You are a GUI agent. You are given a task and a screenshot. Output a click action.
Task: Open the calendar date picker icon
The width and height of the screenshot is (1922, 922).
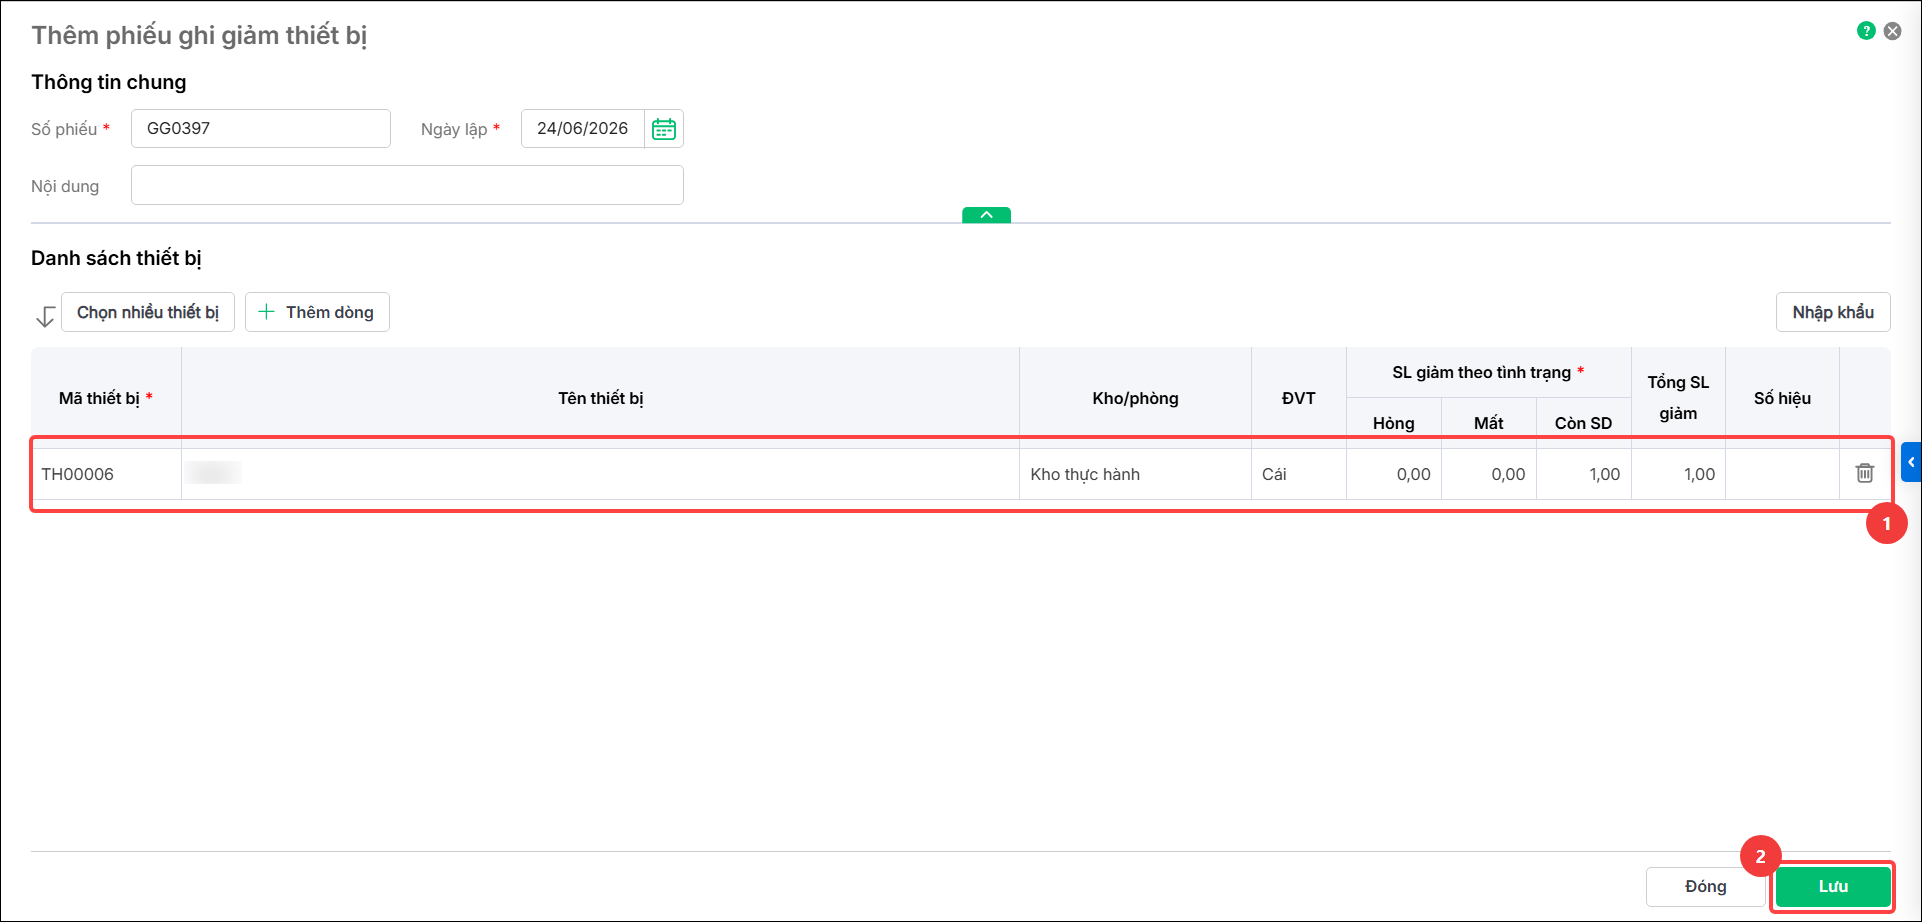pos(664,129)
